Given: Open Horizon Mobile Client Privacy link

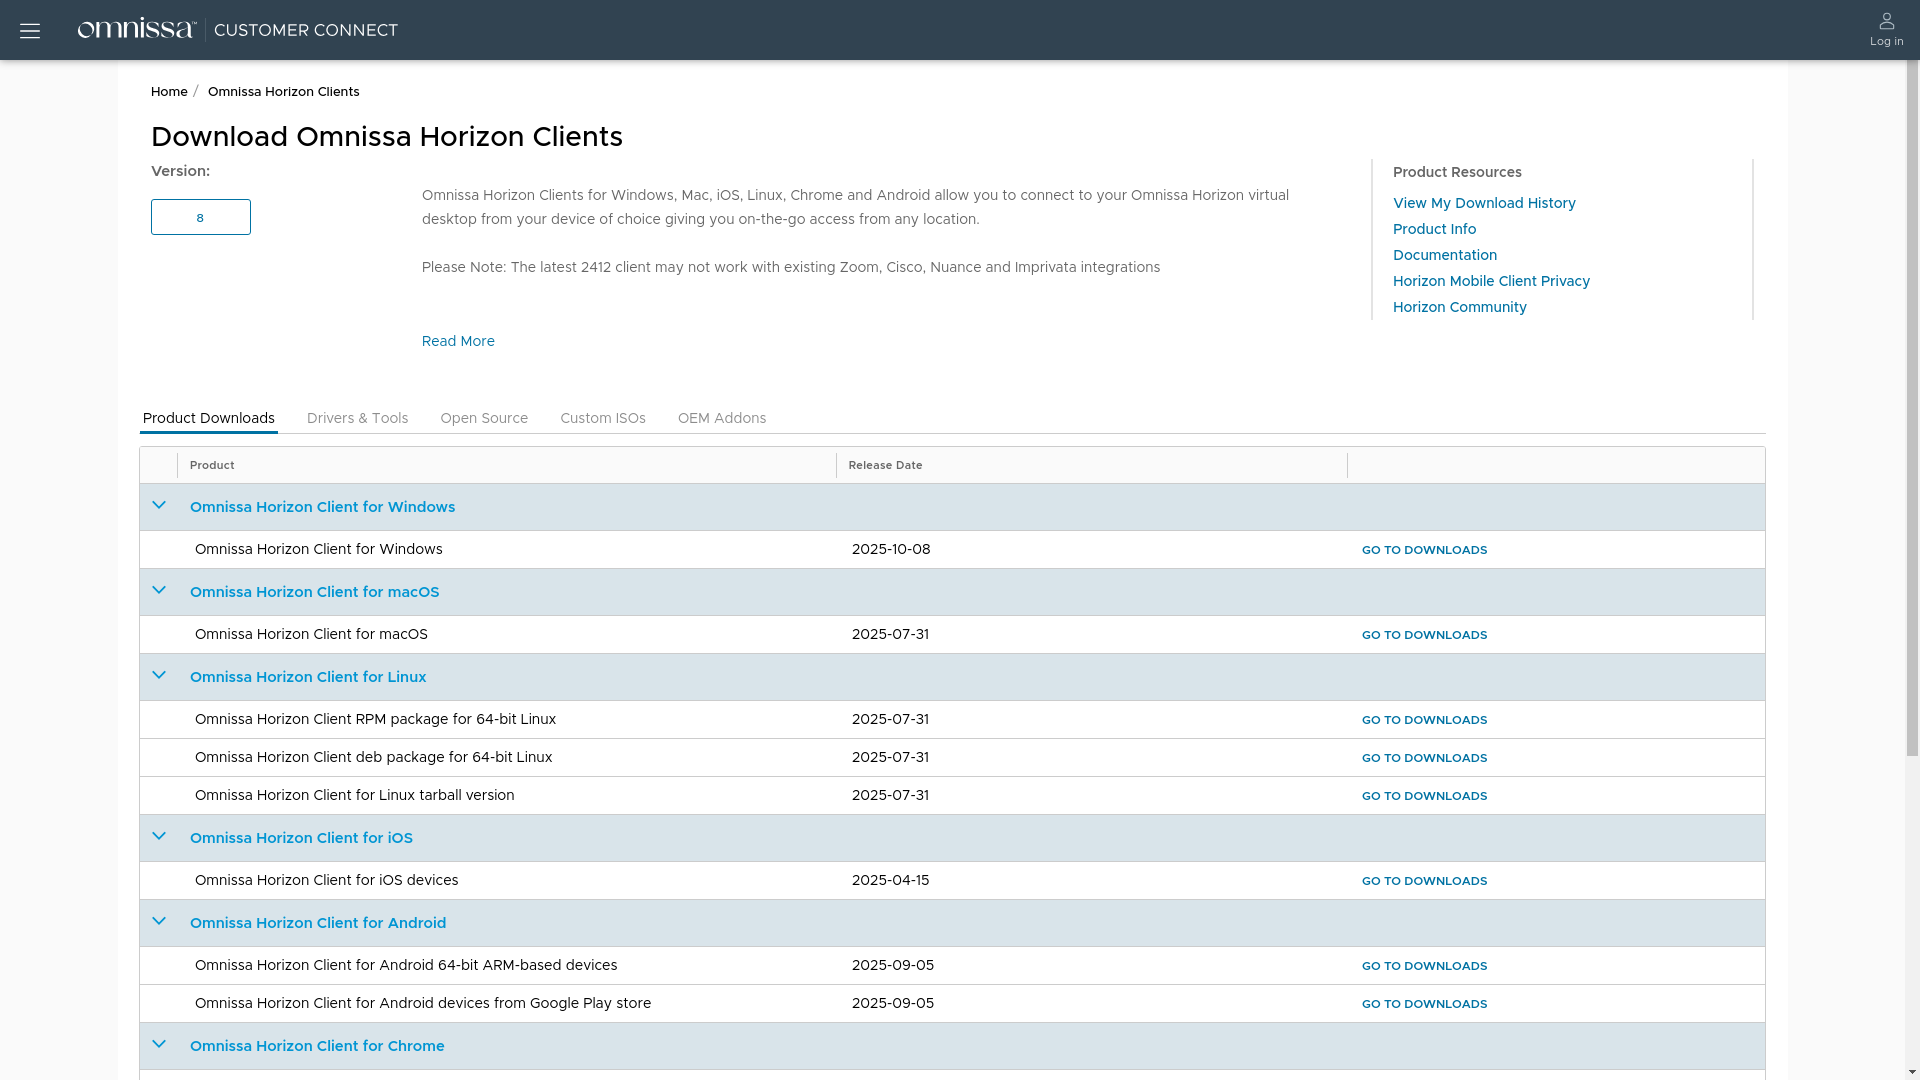Looking at the screenshot, I should click(x=1491, y=281).
